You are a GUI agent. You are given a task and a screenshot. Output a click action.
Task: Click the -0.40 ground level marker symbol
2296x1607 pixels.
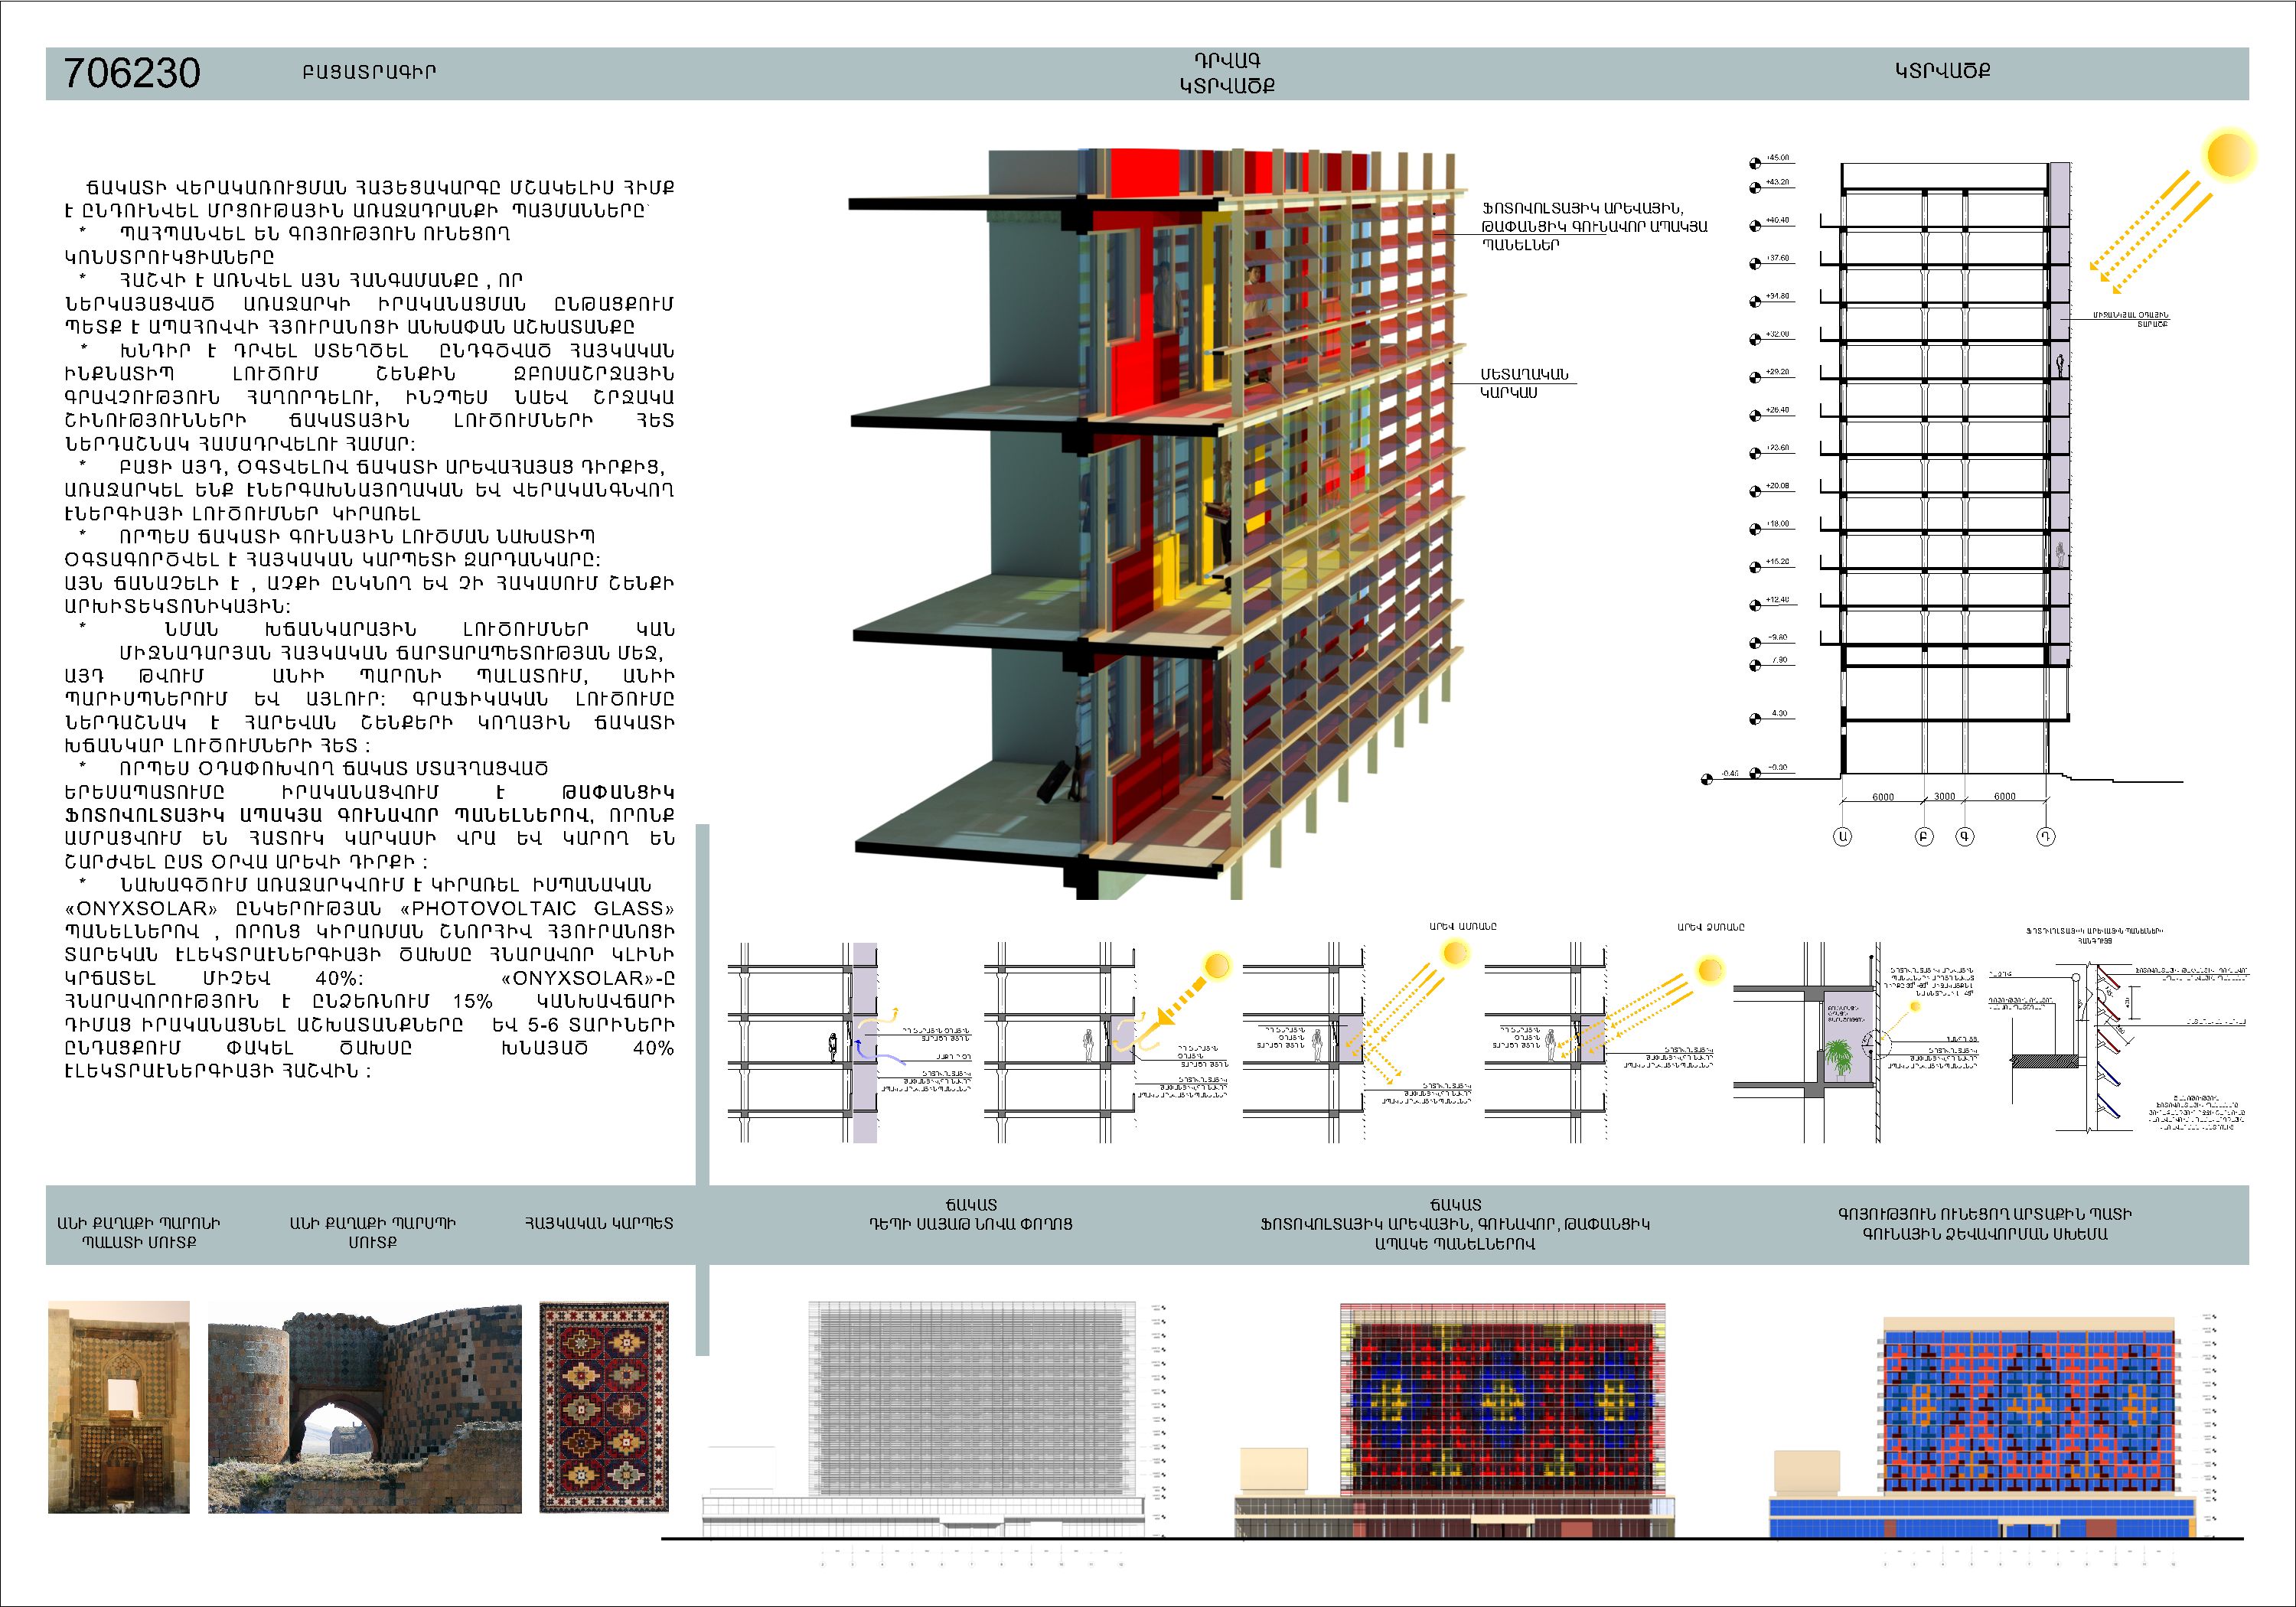[1707, 779]
